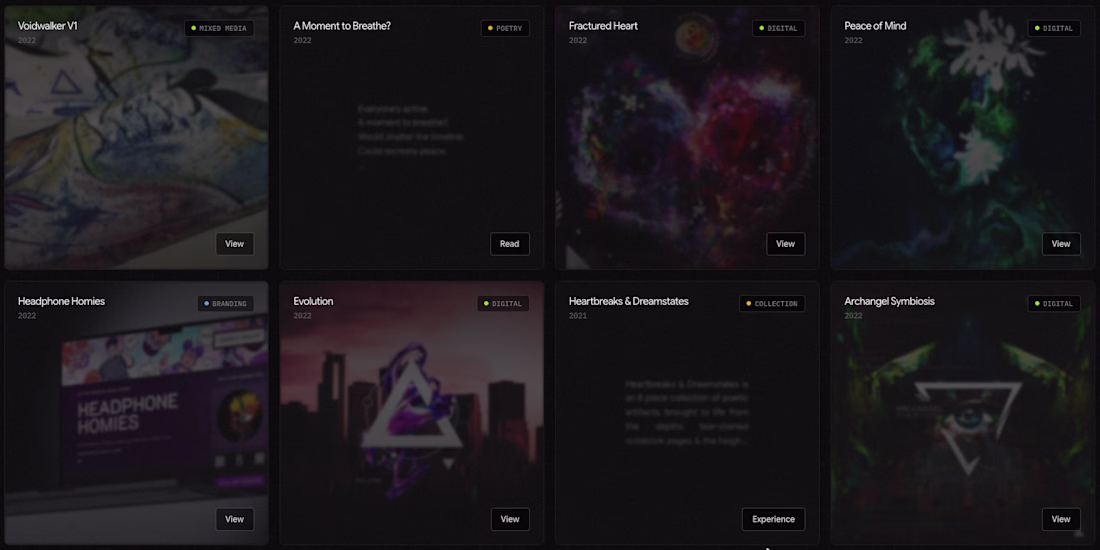Select the BRANDING tag badge
1100x550 pixels.
(x=225, y=304)
